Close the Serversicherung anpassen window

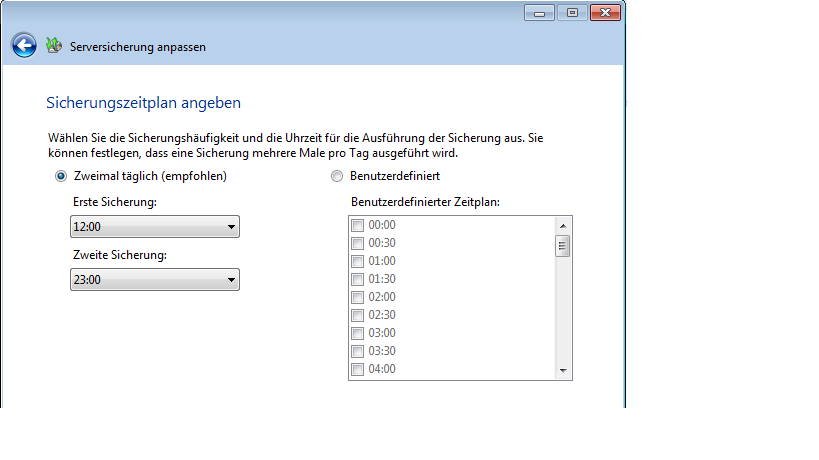[606, 13]
